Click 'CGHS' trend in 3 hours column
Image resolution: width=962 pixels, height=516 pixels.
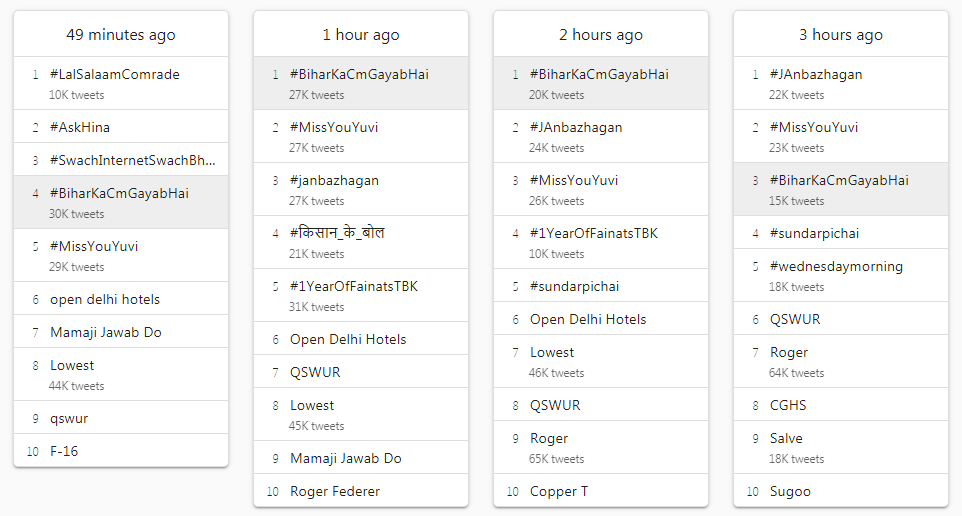pos(841,405)
